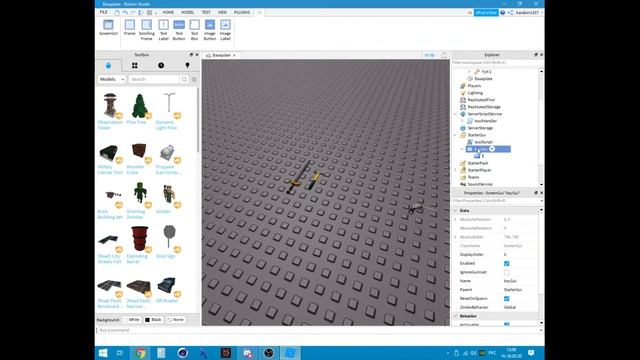640x360 pixels.
Task: Open the Models category dropdown
Action: (x=111, y=79)
